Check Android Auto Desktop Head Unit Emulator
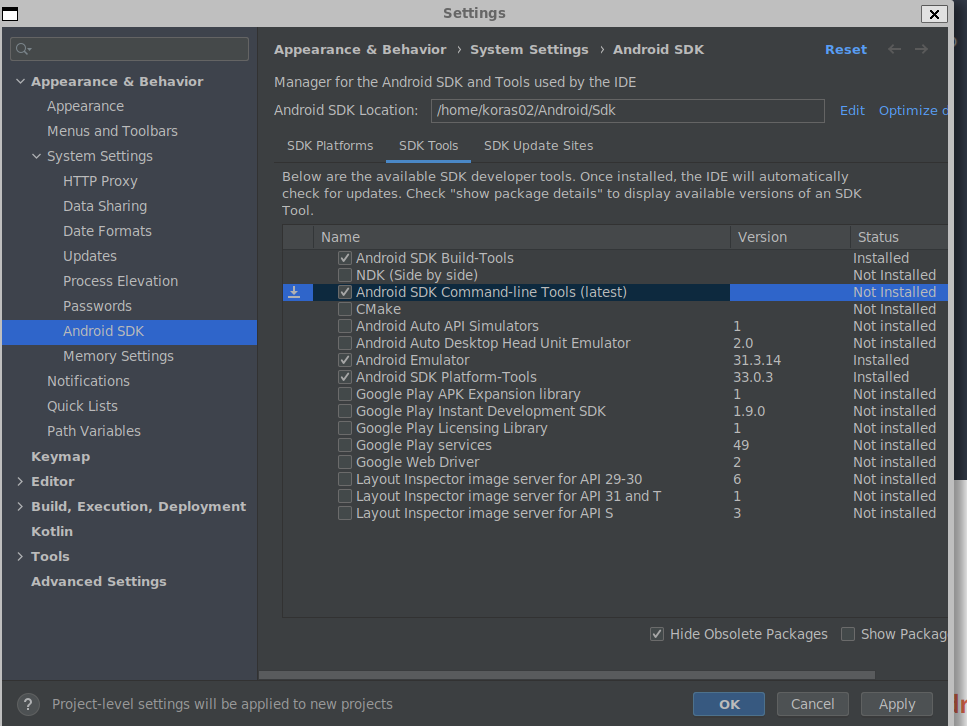 pos(345,343)
